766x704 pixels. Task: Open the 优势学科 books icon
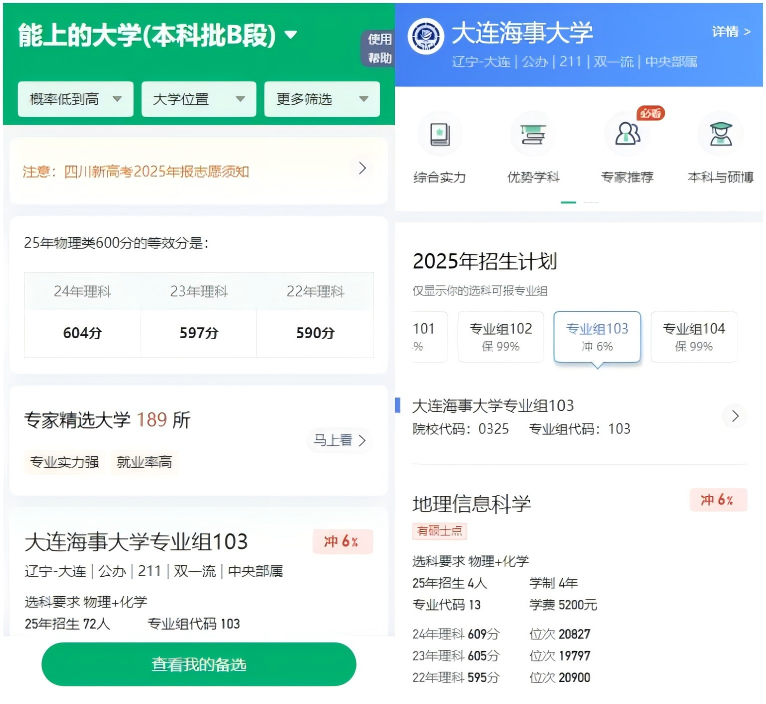[533, 135]
